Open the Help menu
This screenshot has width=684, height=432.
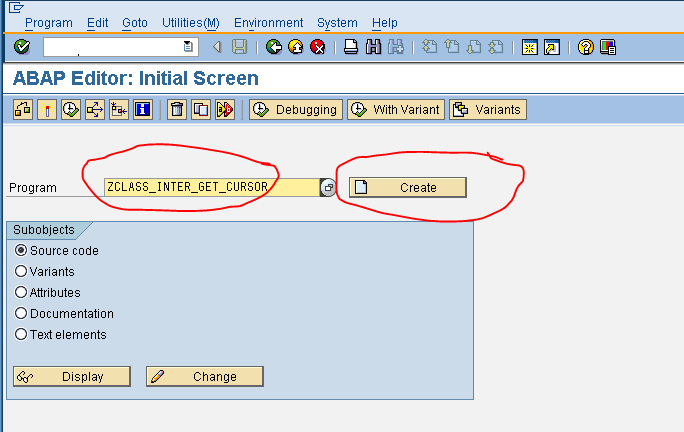pyautogui.click(x=384, y=23)
